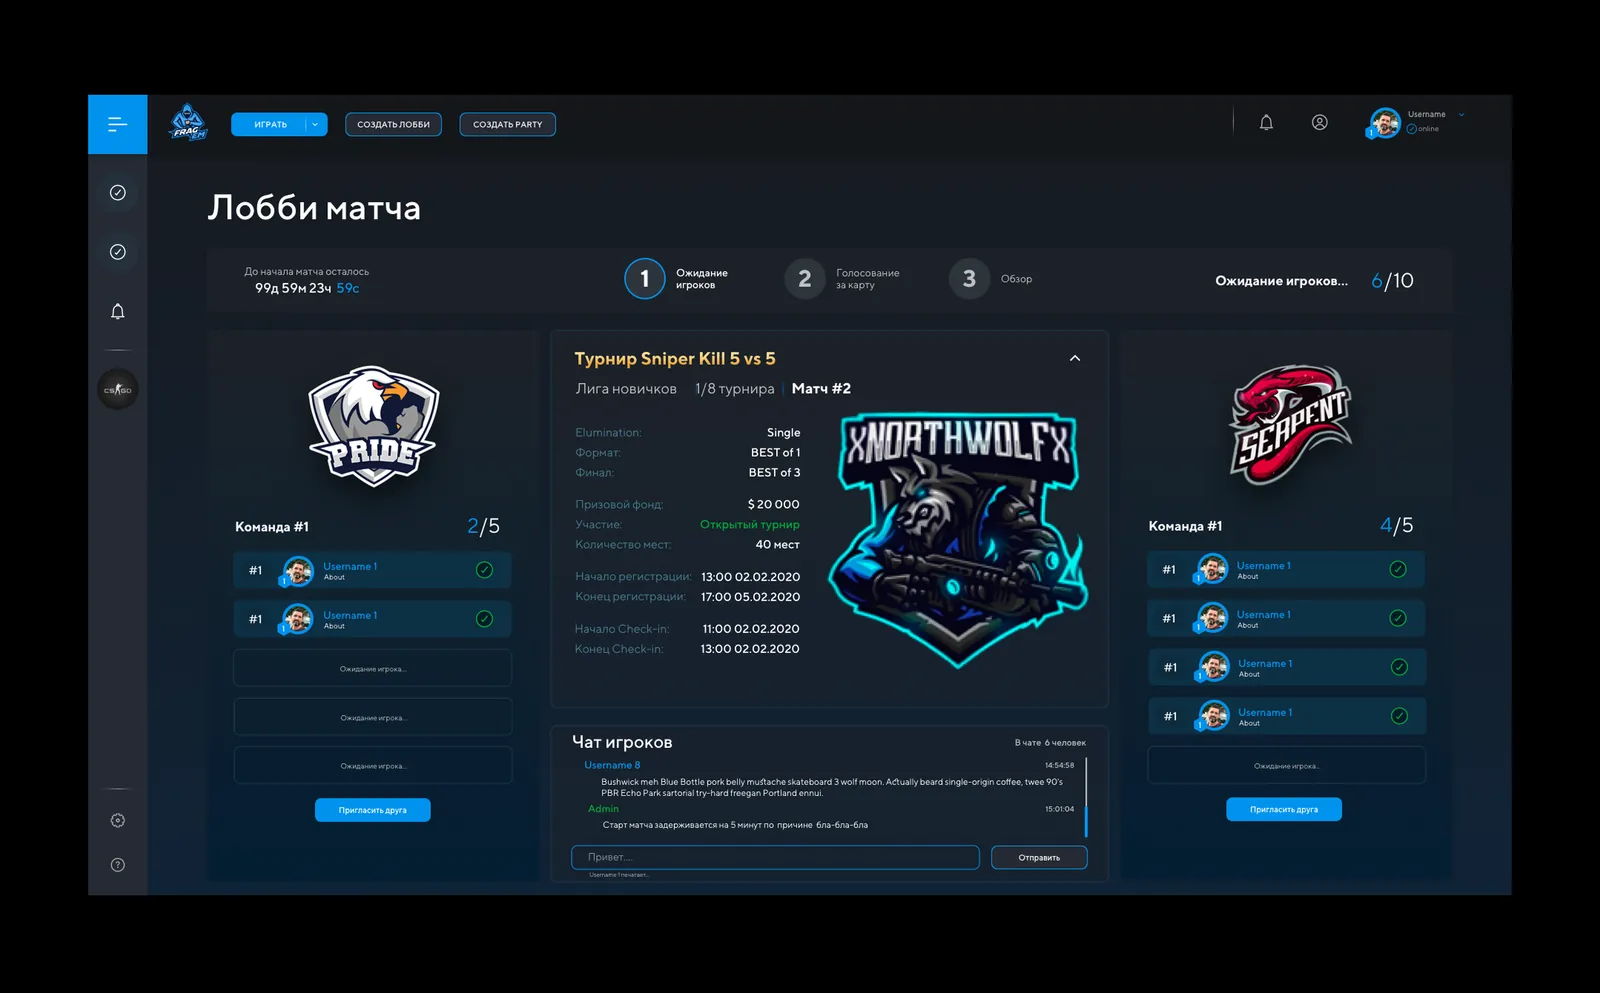This screenshot has width=1600, height=993.
Task: Toggle ready check for Serpent's first player
Action: (x=1398, y=569)
